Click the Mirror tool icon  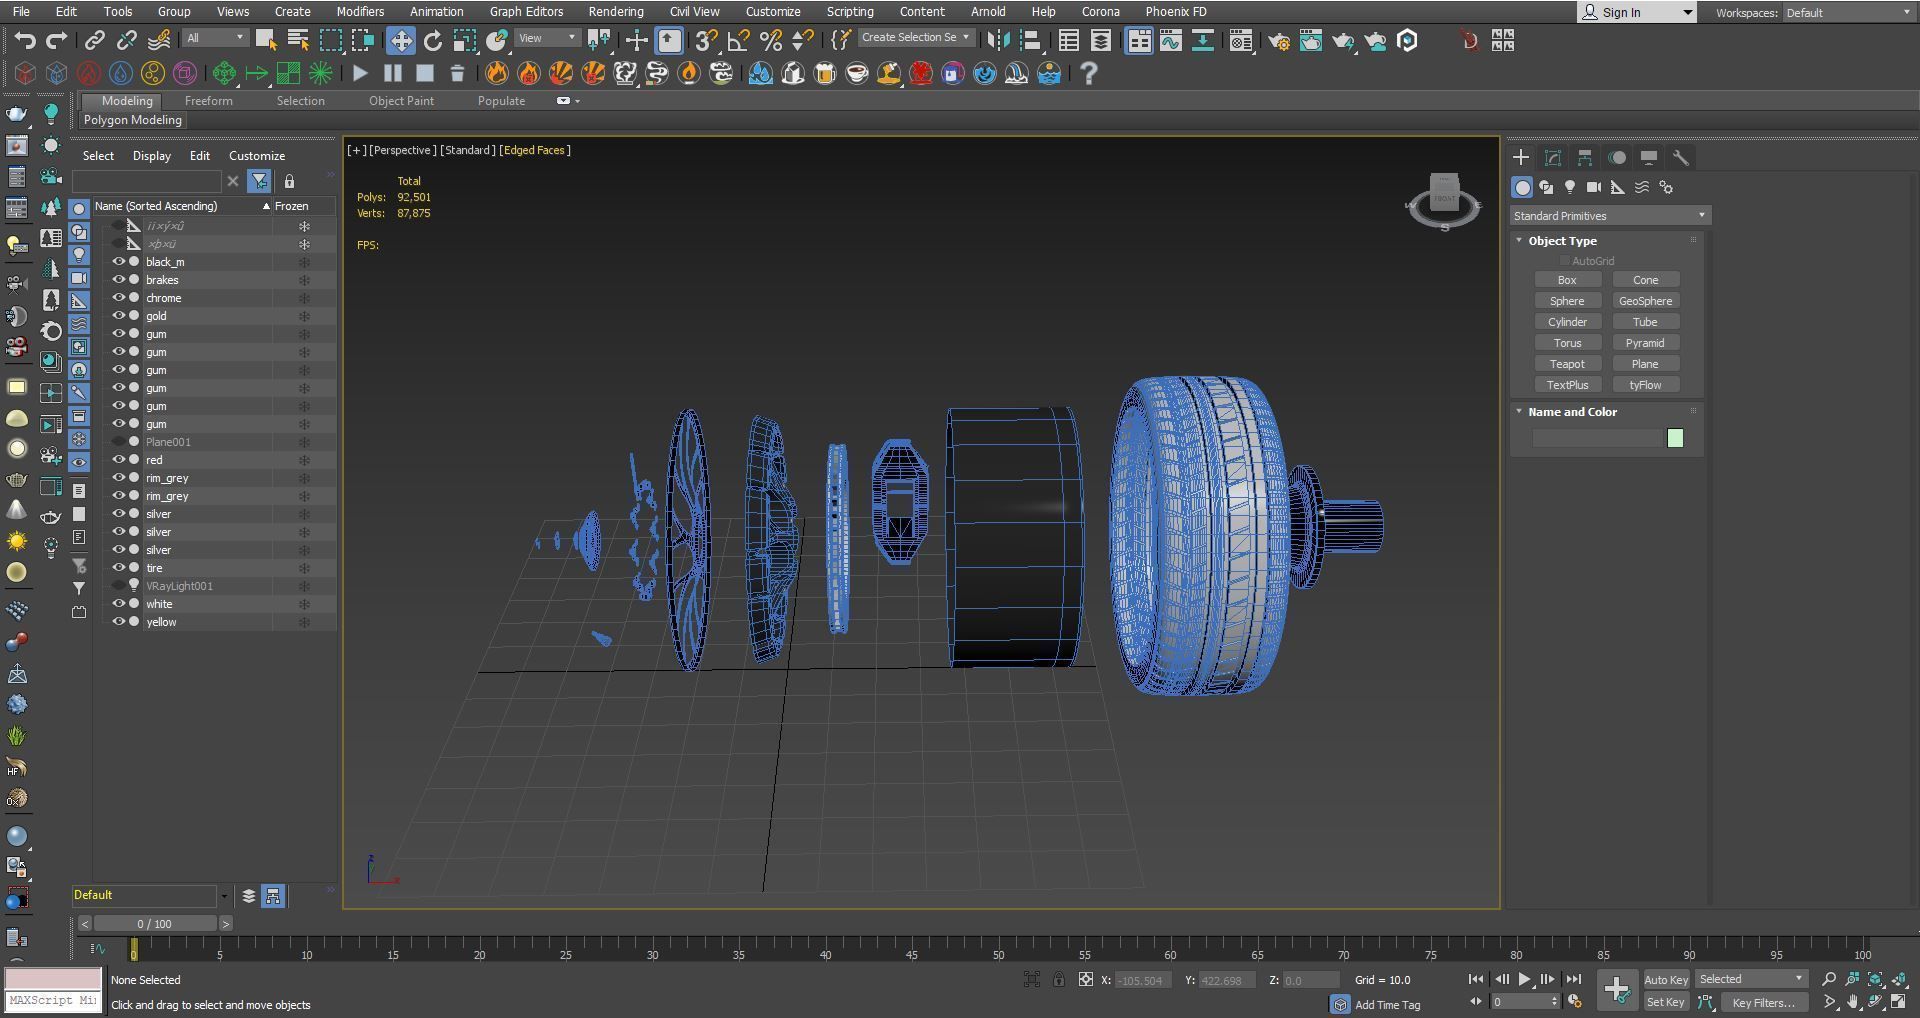tap(998, 40)
